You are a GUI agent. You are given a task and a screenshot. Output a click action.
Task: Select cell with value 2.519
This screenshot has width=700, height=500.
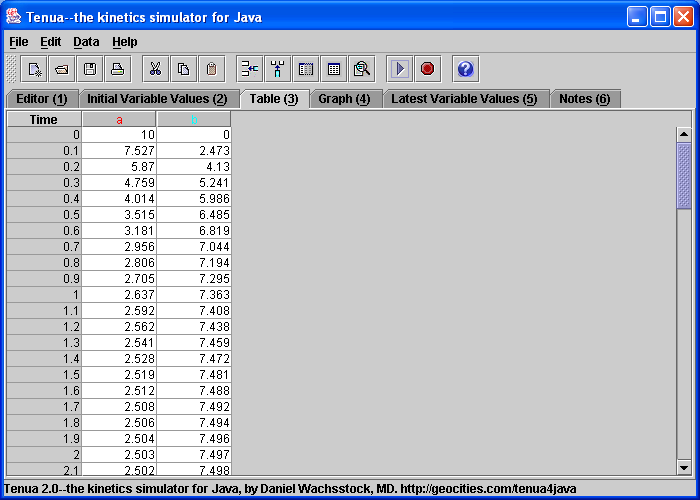tap(119, 375)
